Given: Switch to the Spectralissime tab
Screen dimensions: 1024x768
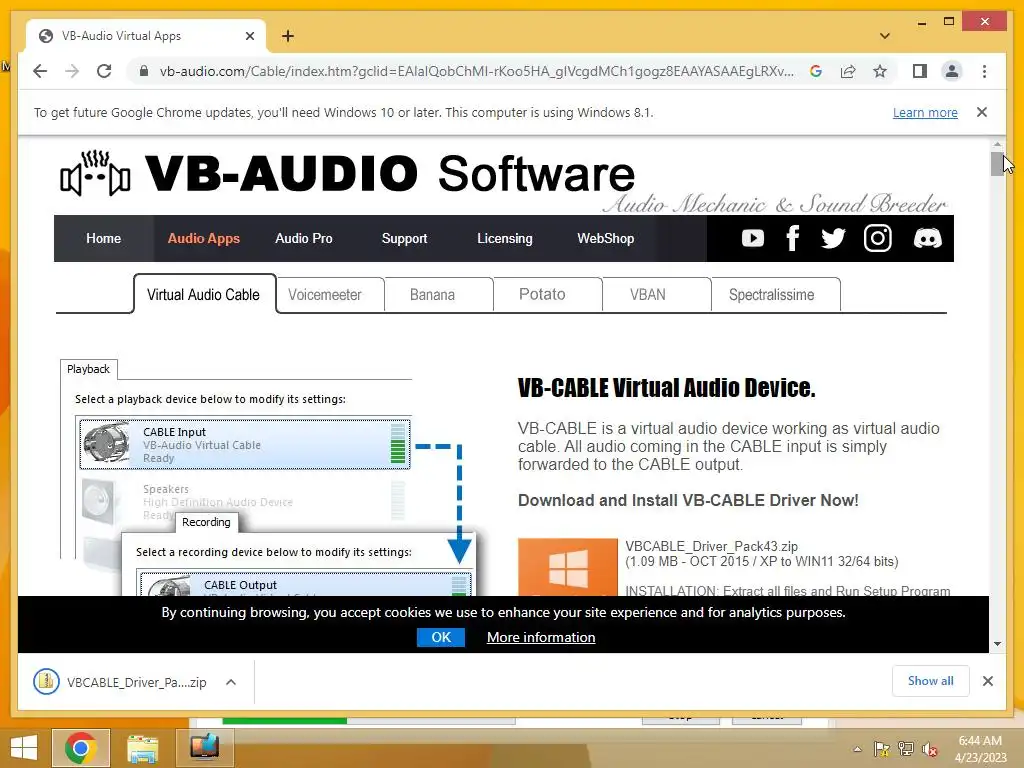Looking at the screenshot, I should (775, 295).
